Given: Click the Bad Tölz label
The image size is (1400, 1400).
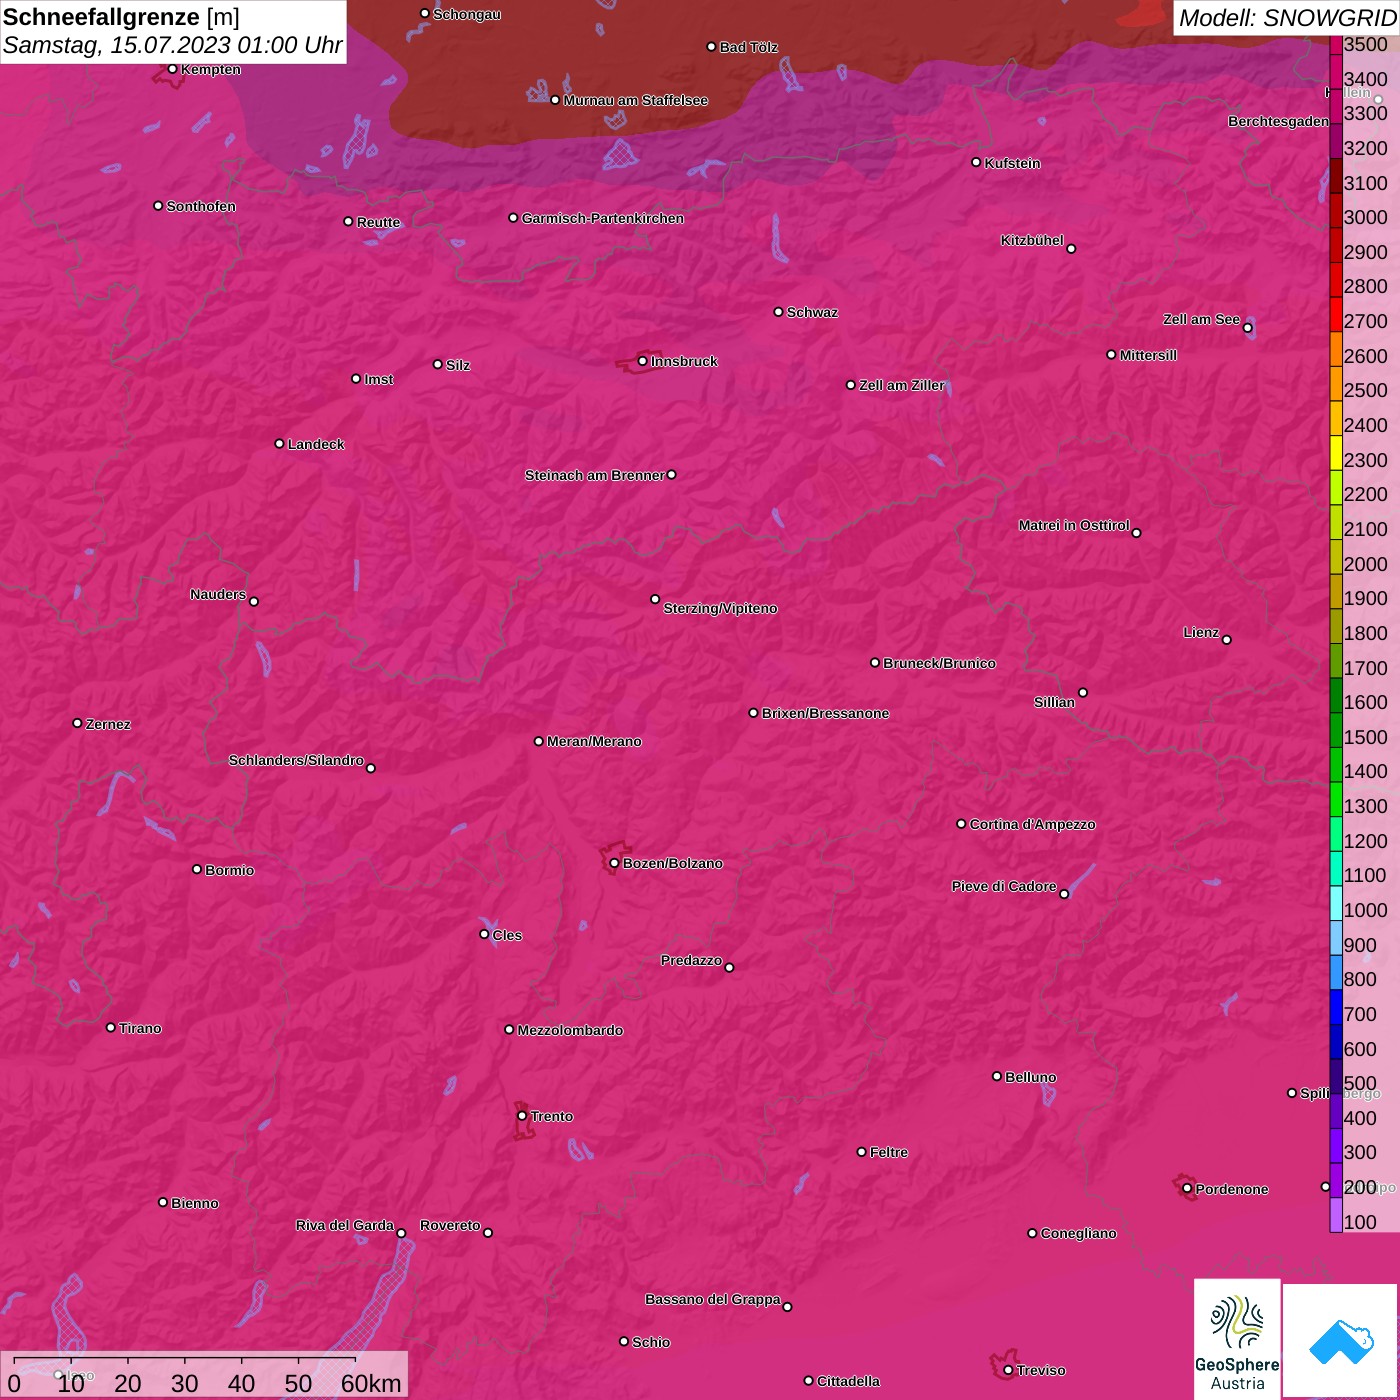Looking at the screenshot, I should coord(748,47).
